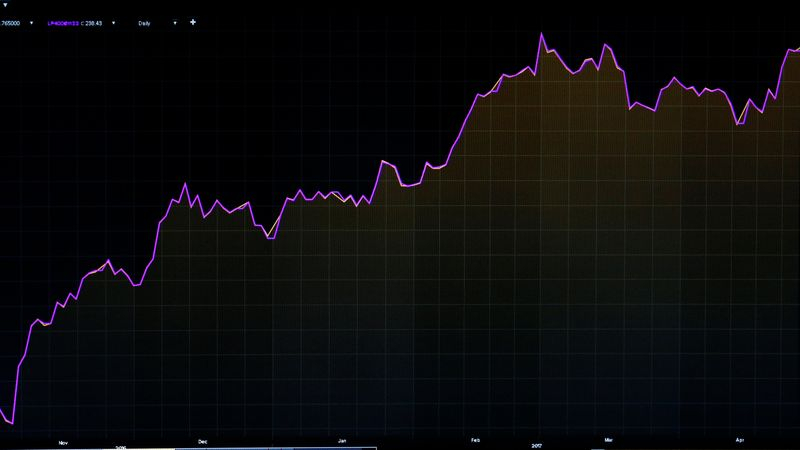Image resolution: width=800 pixels, height=450 pixels.
Task: Click the lowest point of the purple line
Action: coord(12,423)
